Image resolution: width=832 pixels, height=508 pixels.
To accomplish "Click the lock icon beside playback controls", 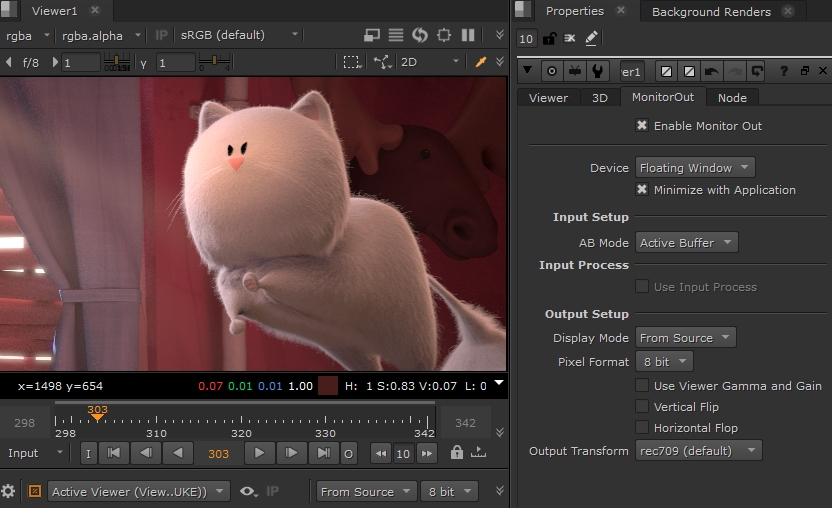I will (x=456, y=453).
